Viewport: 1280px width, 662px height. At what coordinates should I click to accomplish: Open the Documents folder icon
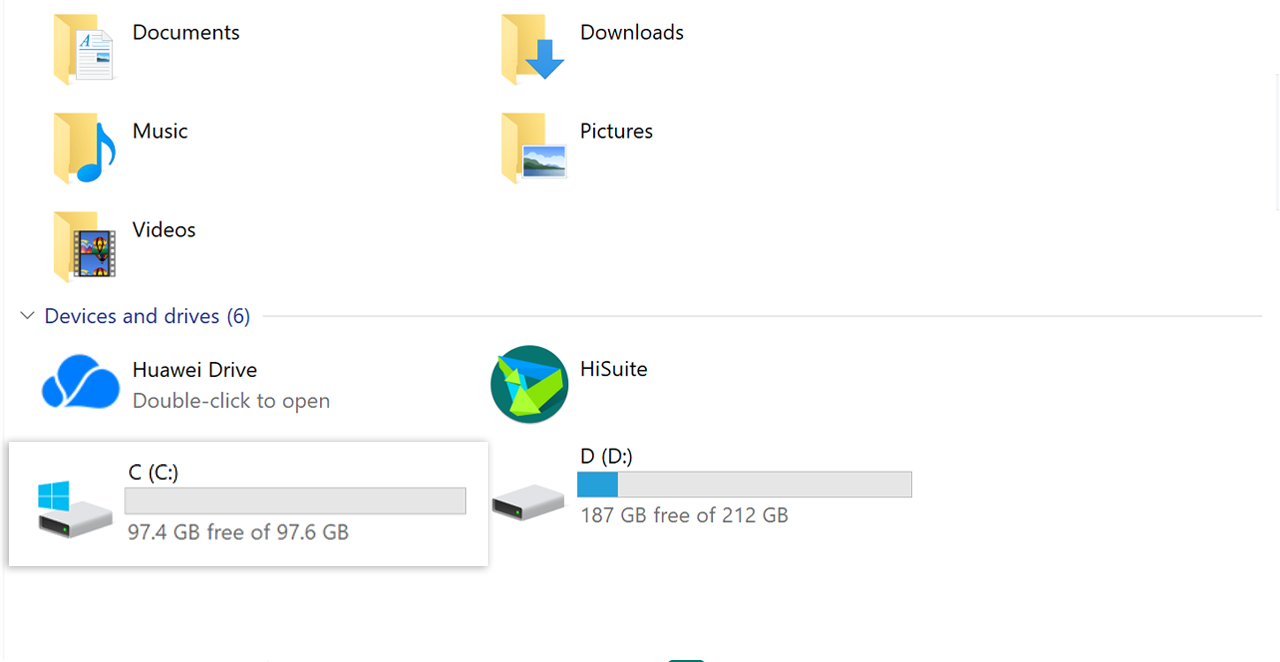(x=84, y=50)
